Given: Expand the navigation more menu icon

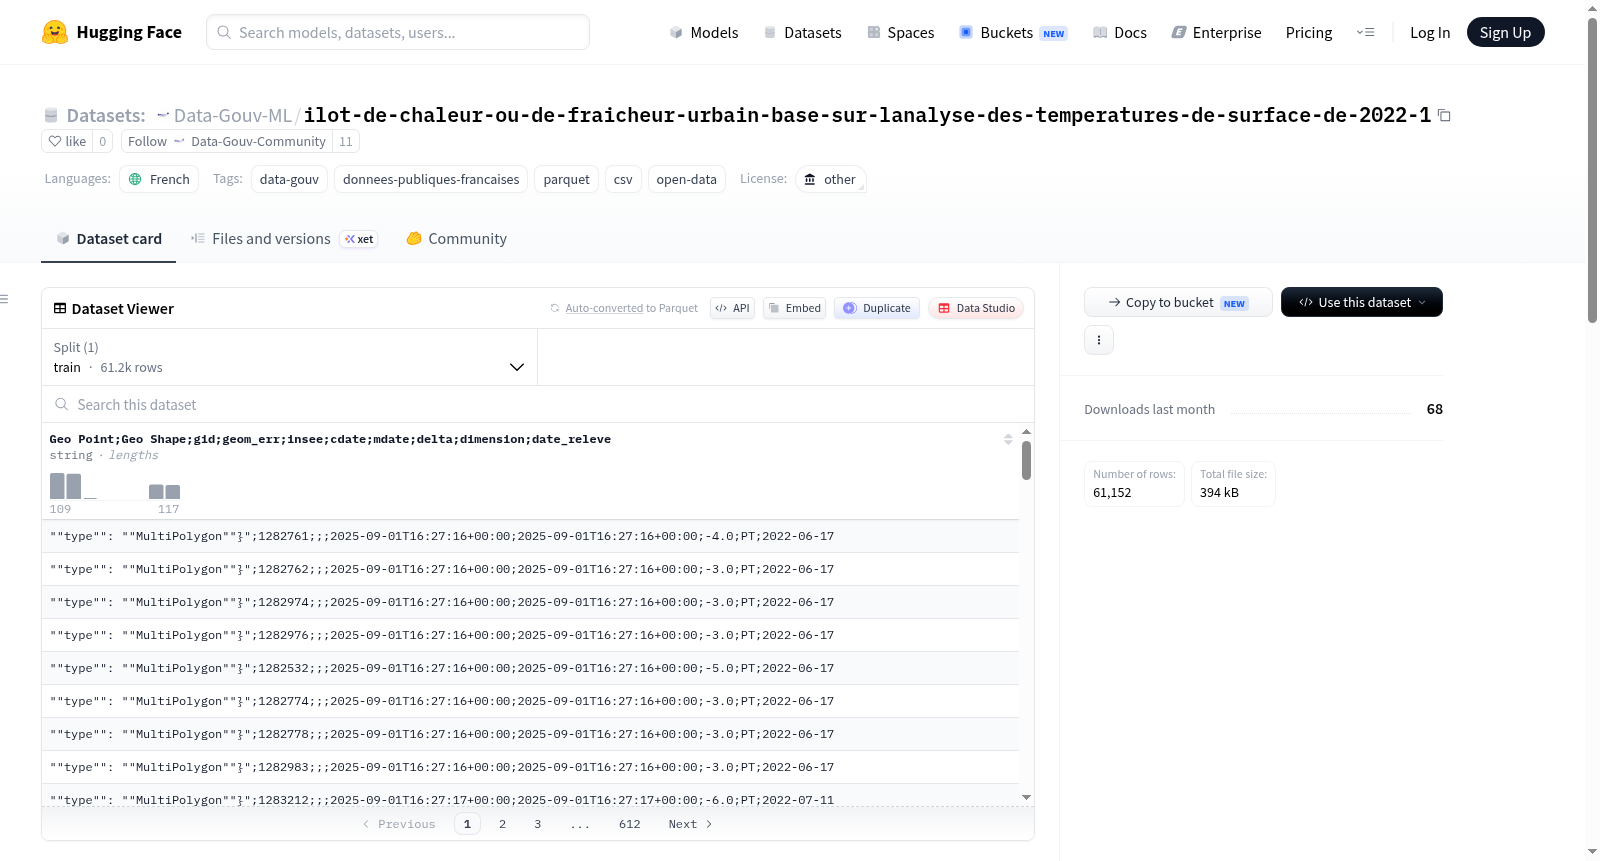Looking at the screenshot, I should 1365,33.
